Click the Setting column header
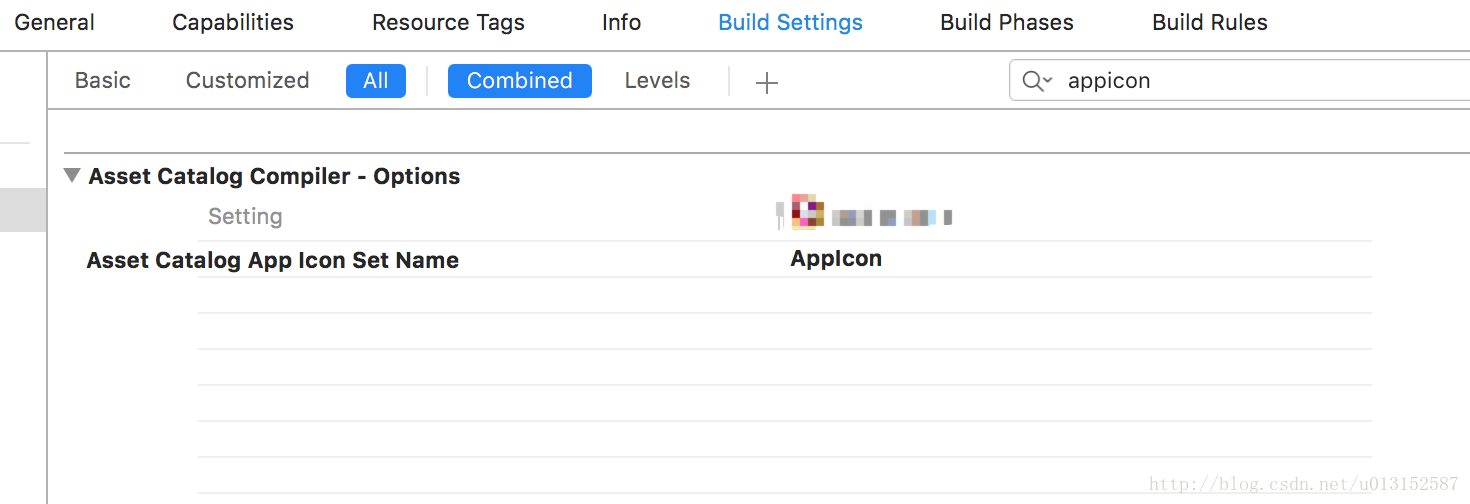Screen dimensions: 1470x504 click(x=245, y=216)
